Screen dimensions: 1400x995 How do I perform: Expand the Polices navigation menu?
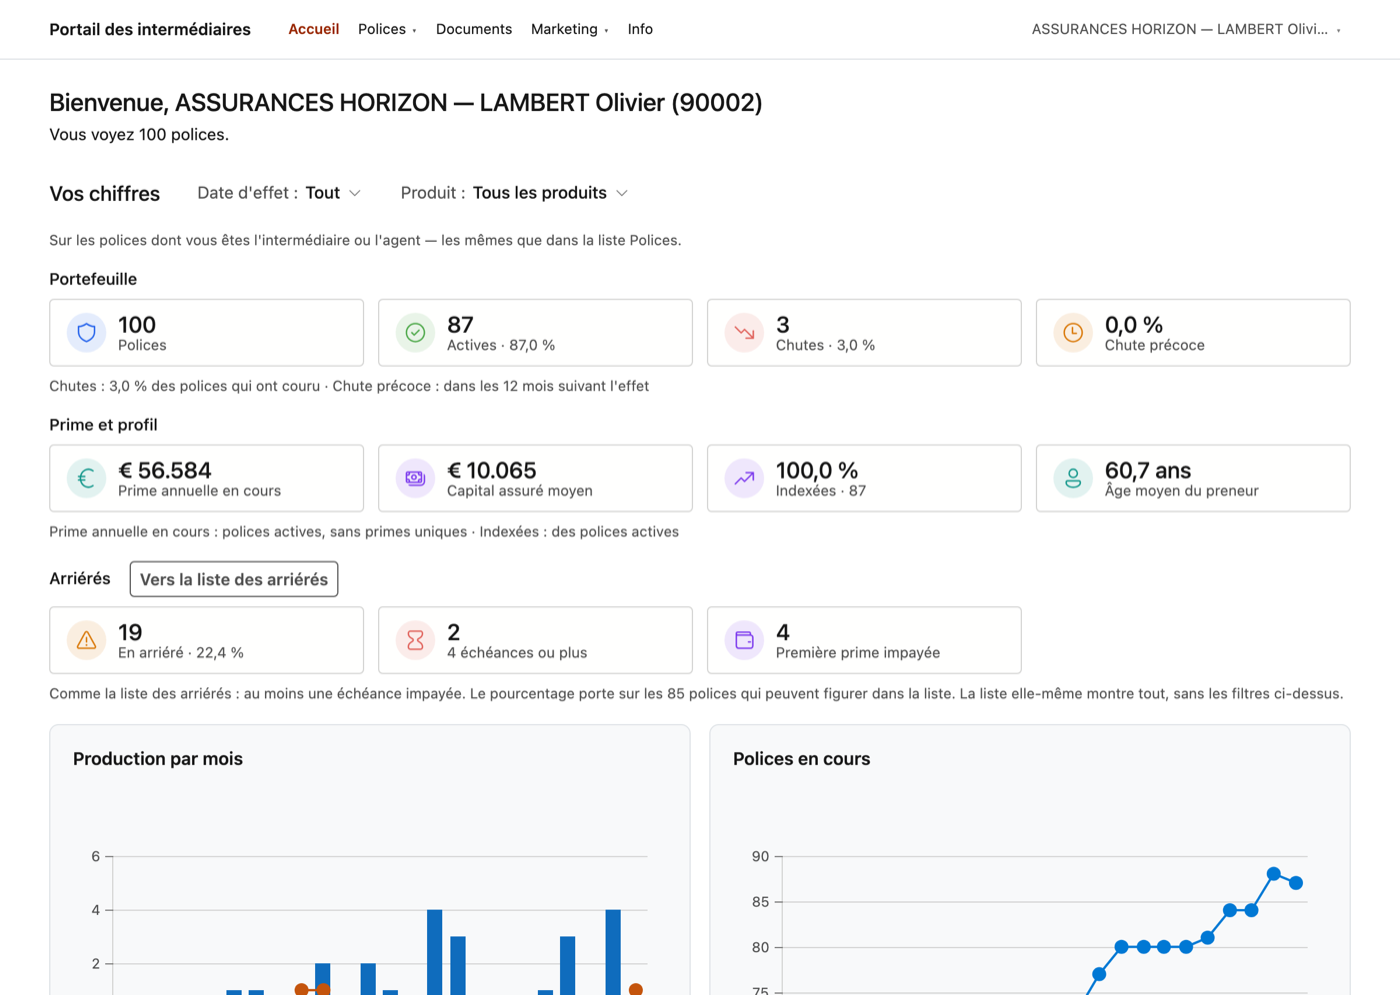(387, 29)
